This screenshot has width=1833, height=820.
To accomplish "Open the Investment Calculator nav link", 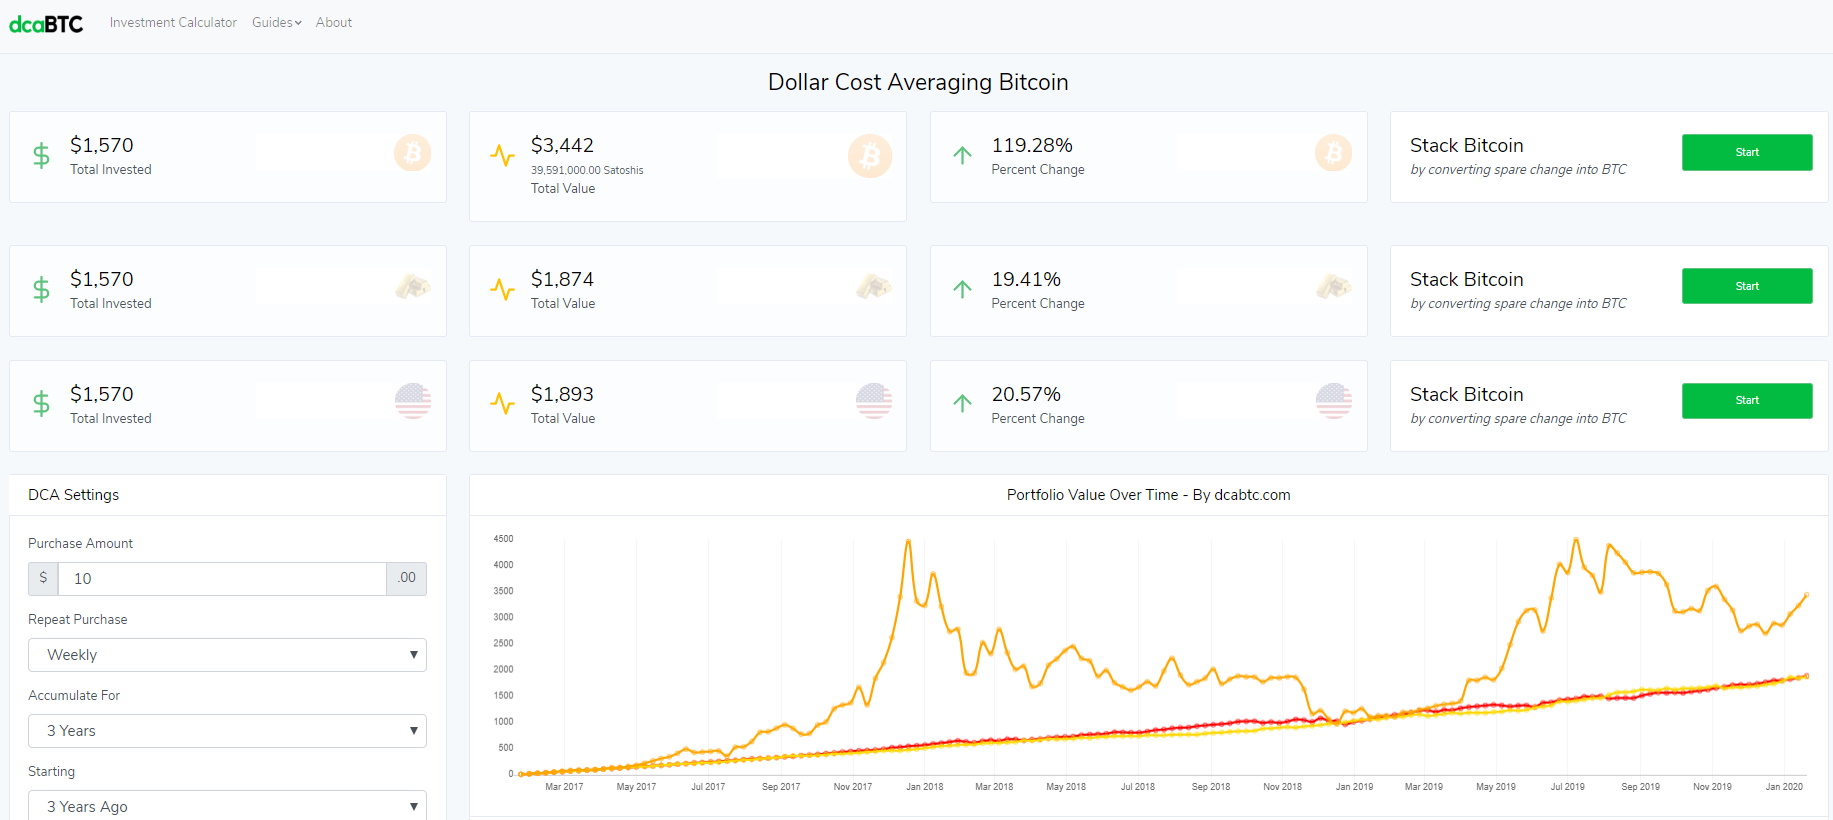I will click(173, 22).
